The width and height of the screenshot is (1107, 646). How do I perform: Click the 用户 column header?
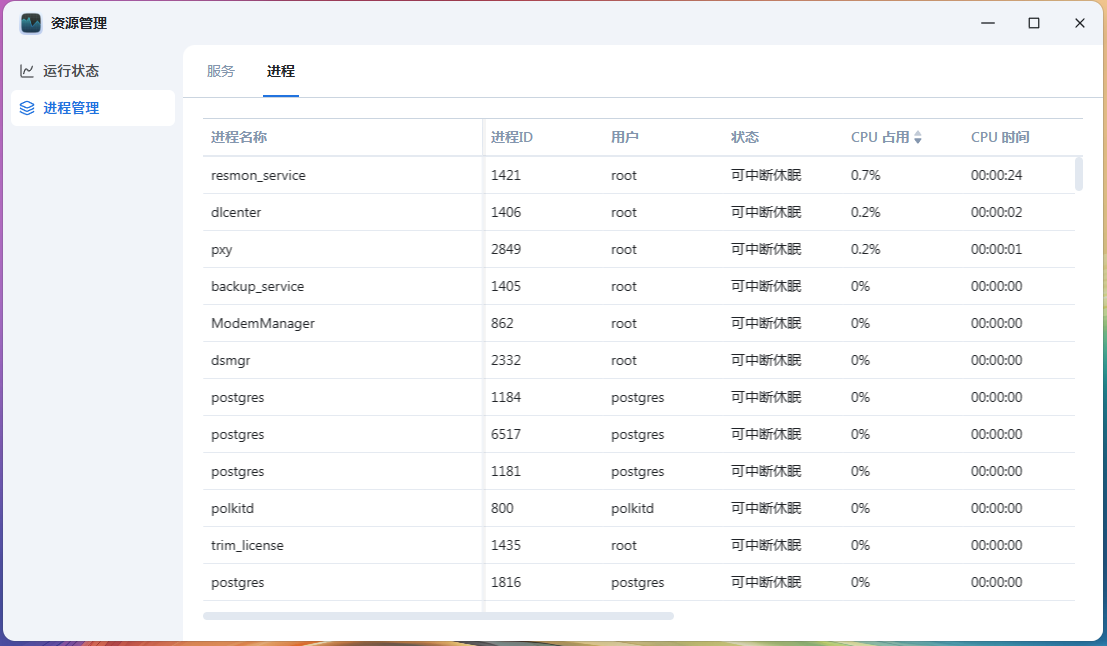tap(625, 137)
